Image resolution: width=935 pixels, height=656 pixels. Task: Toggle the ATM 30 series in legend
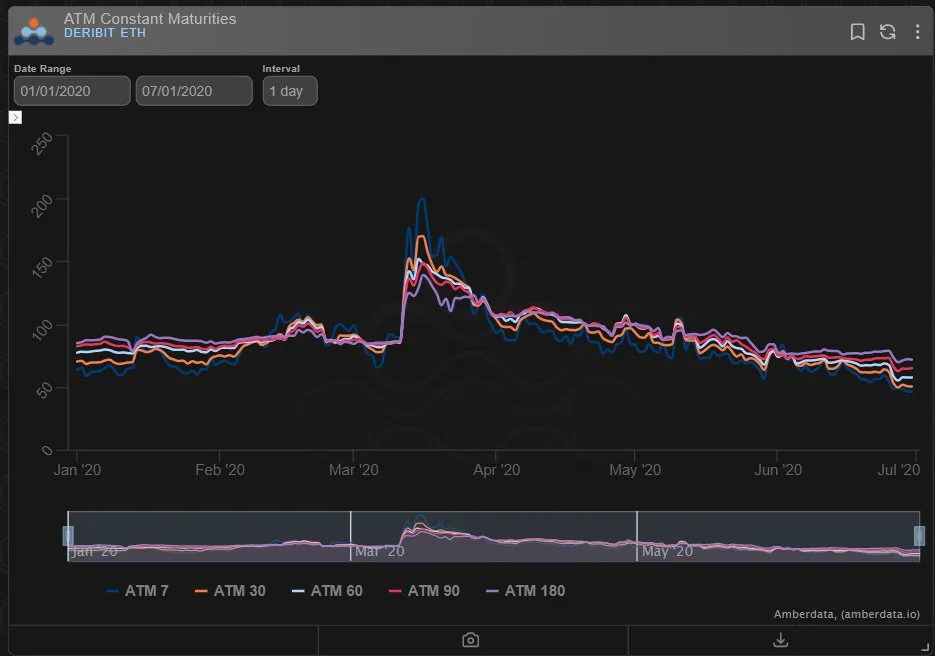[x=230, y=591]
